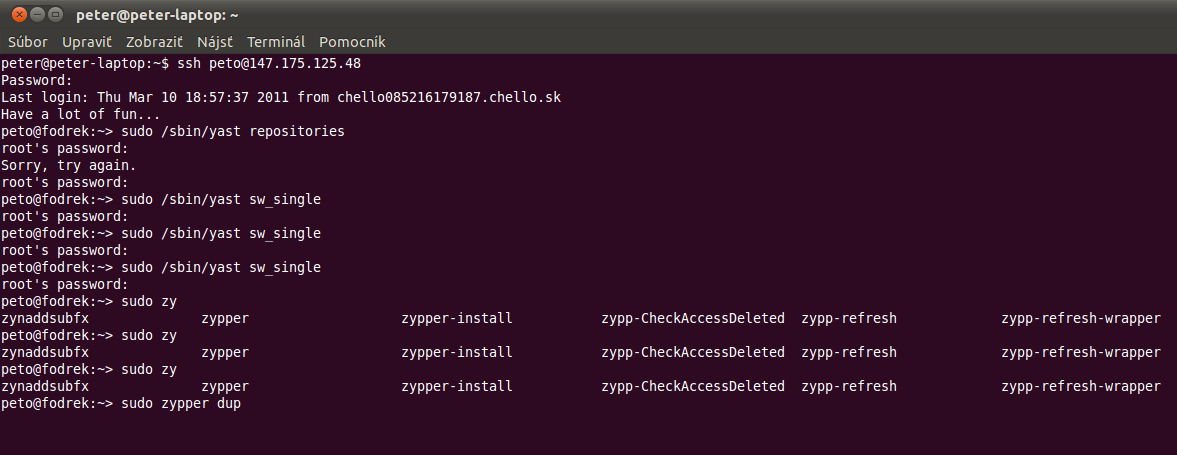Minimize the terminal window
The image size is (1177, 455).
point(38,14)
